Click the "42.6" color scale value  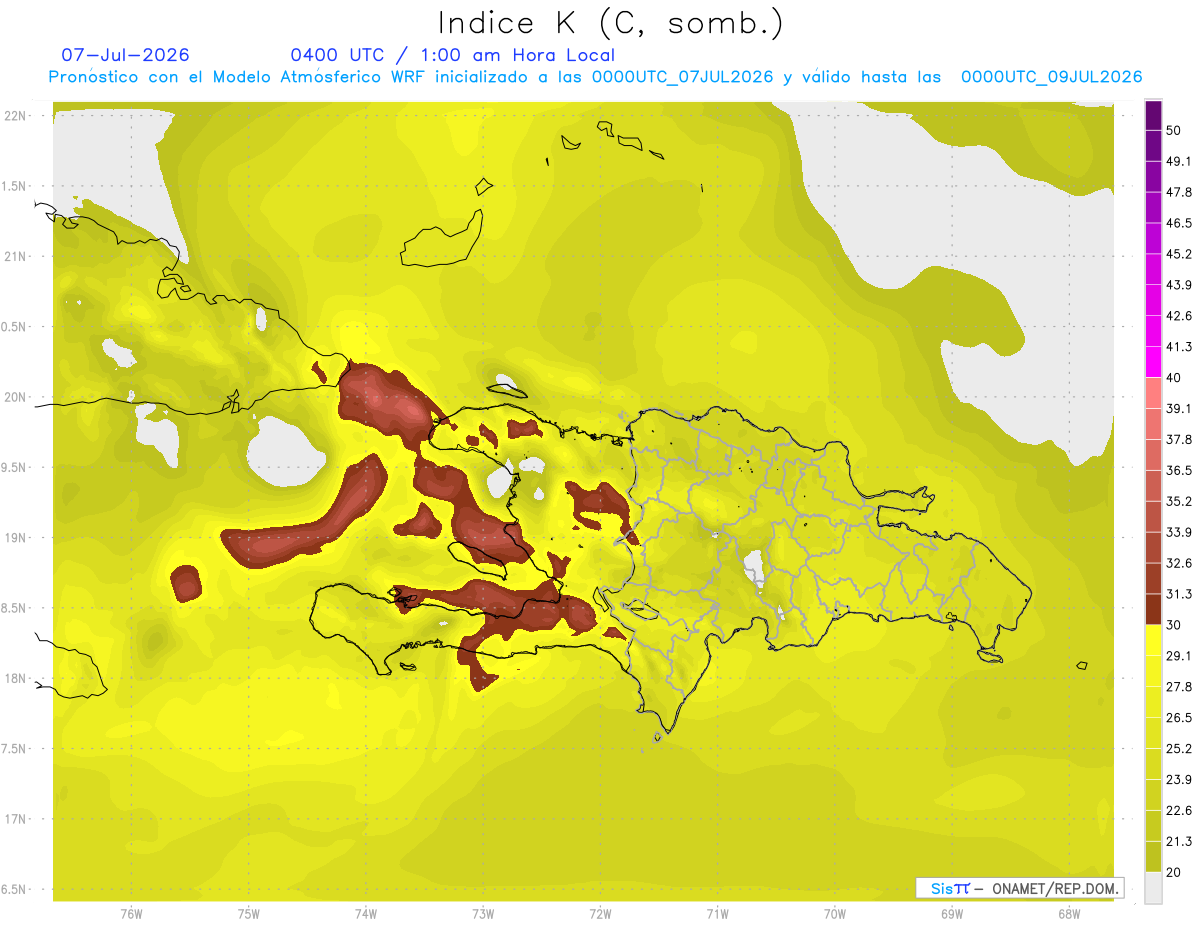point(1179,316)
